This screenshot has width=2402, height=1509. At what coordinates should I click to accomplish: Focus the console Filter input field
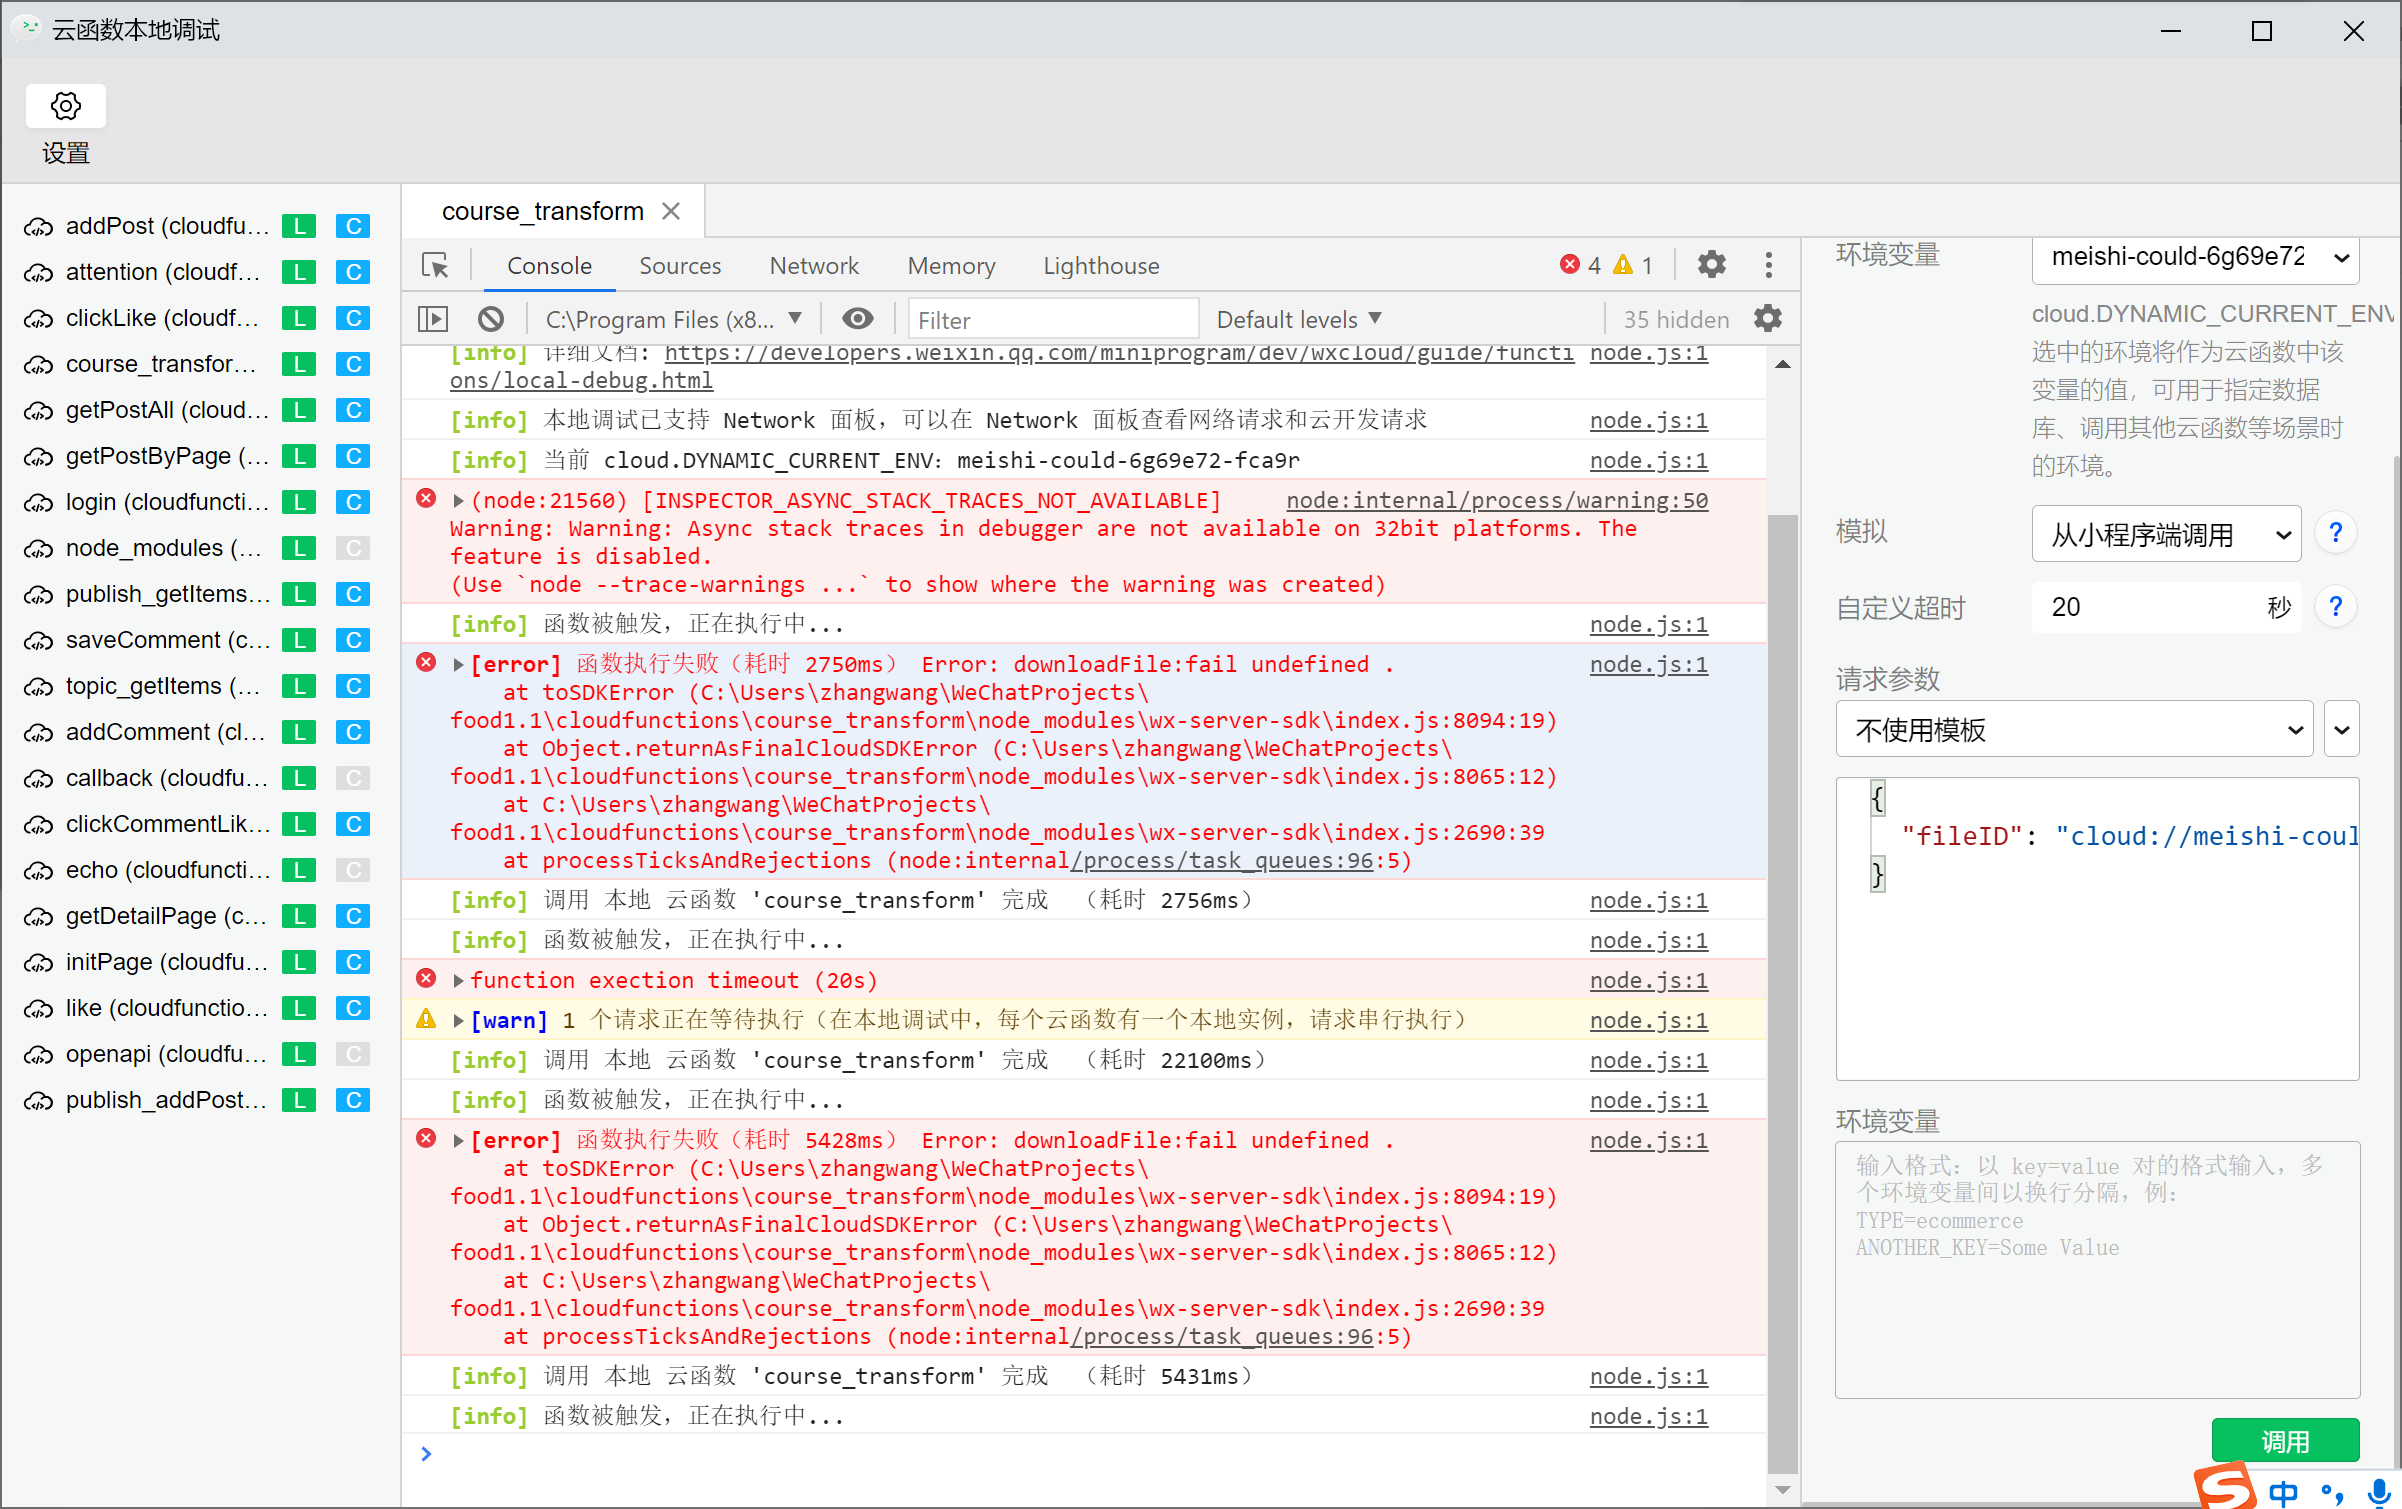[x=1050, y=320]
